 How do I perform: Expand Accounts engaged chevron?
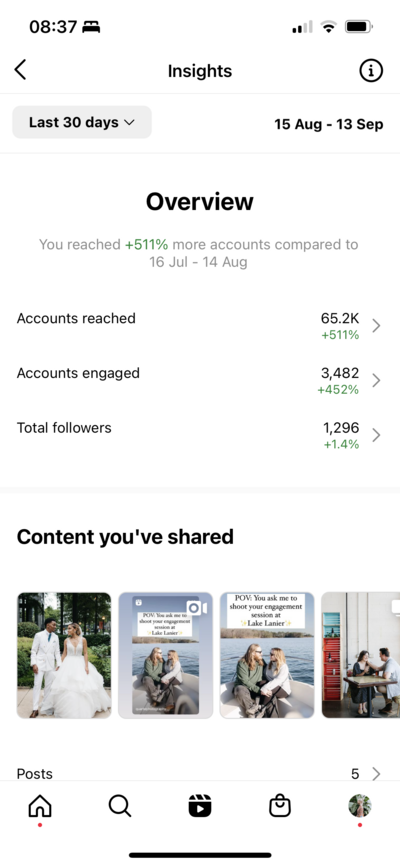point(376,381)
